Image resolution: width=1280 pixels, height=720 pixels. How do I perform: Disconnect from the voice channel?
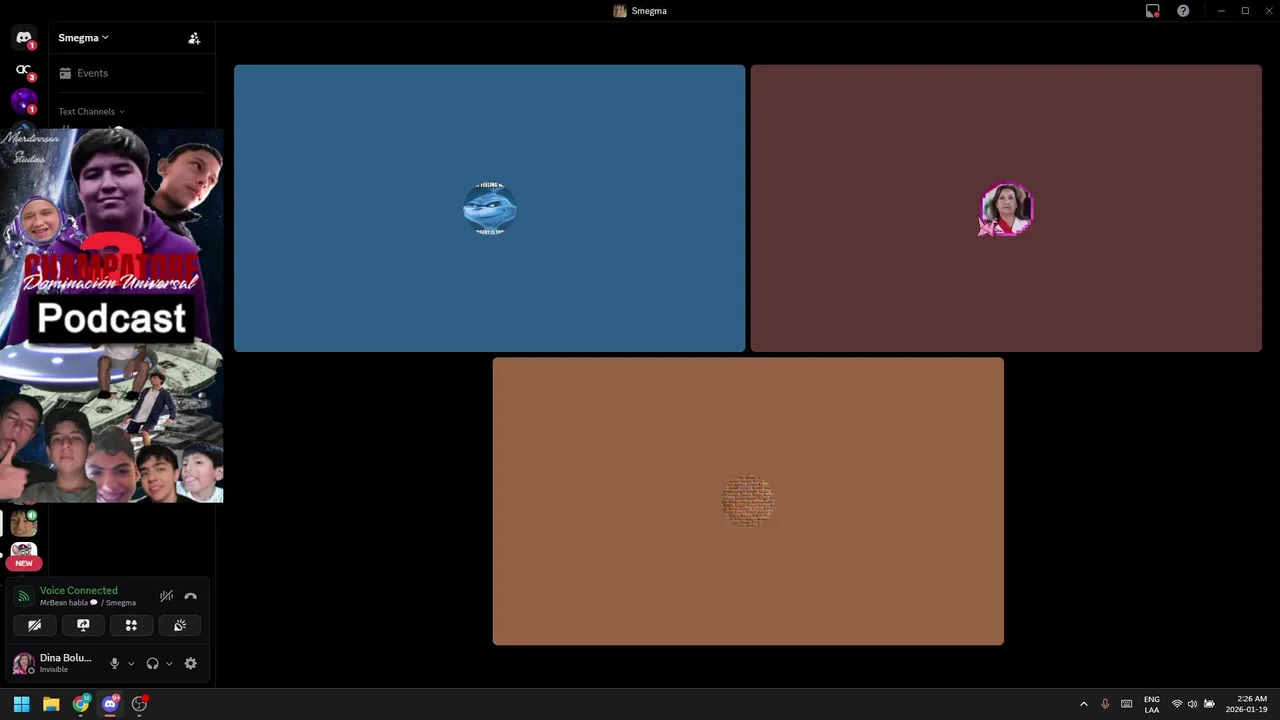click(x=190, y=596)
